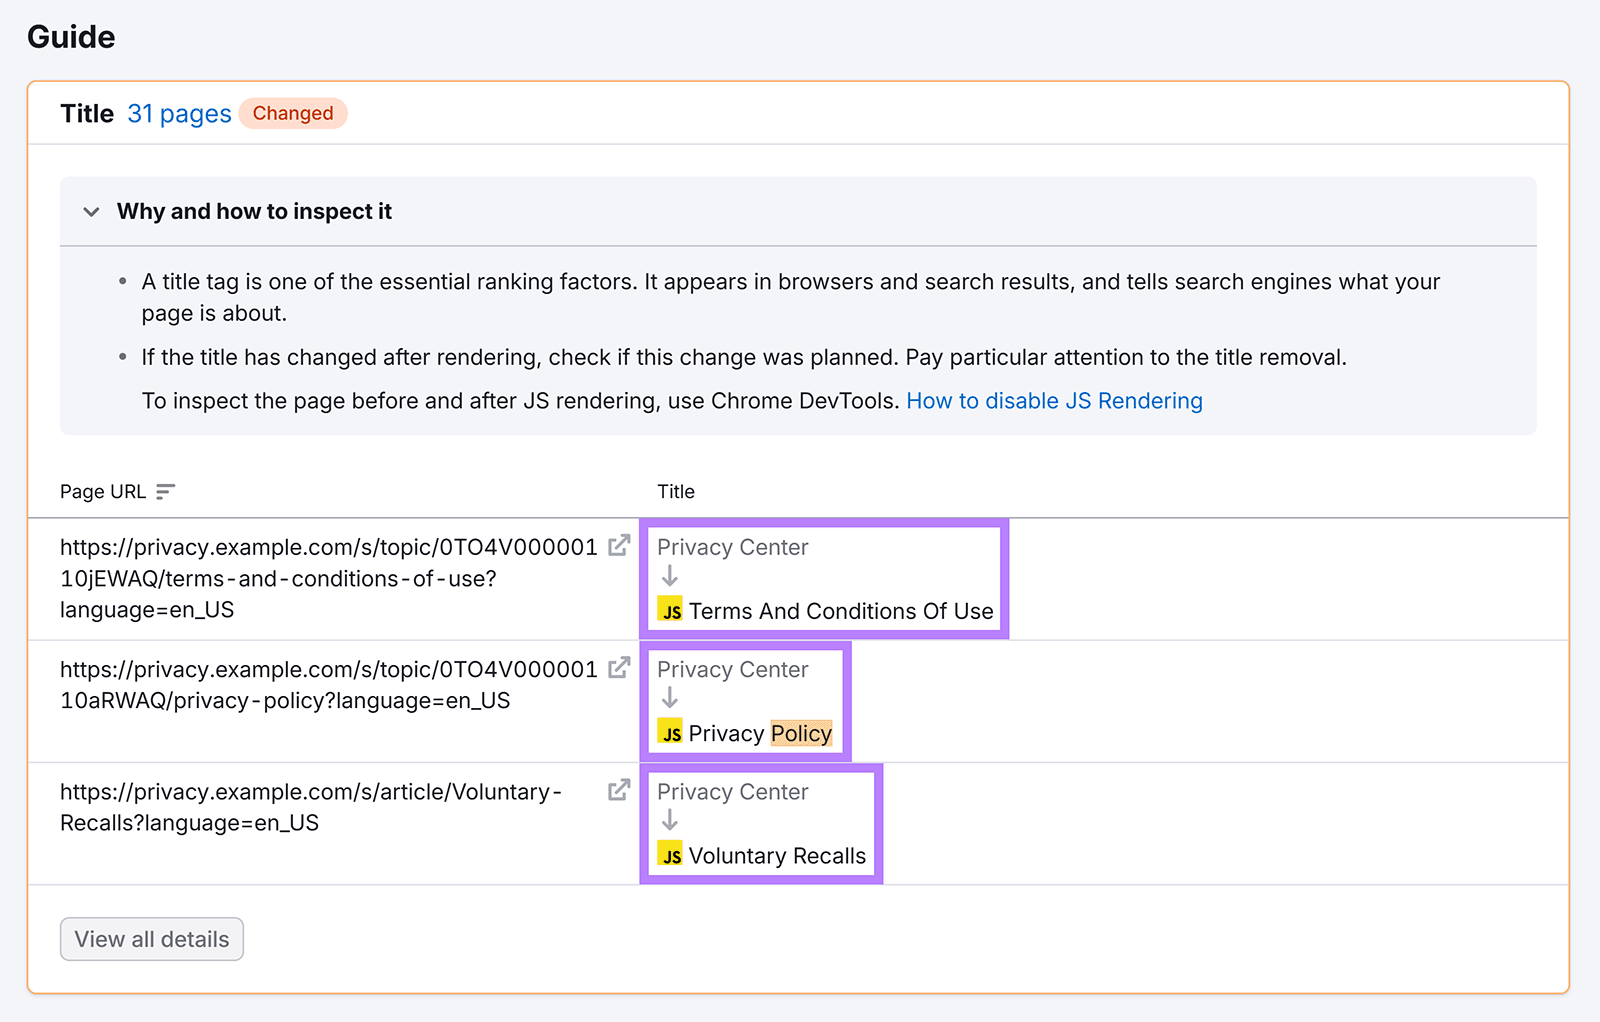Screen dimensions: 1600x1022
Task: Click the external link icon beside privacy-policy URL
Action: point(620,668)
